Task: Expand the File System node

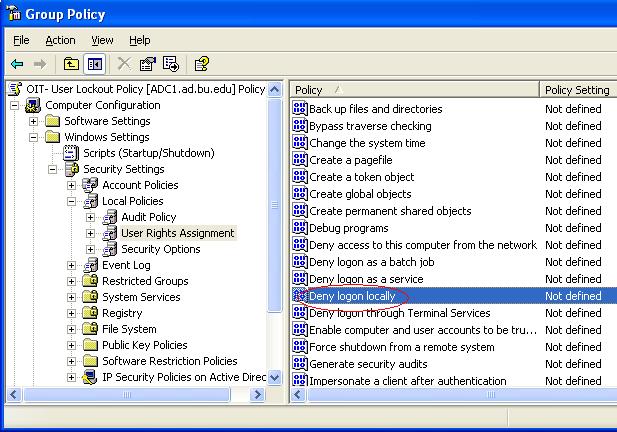Action: [x=71, y=329]
